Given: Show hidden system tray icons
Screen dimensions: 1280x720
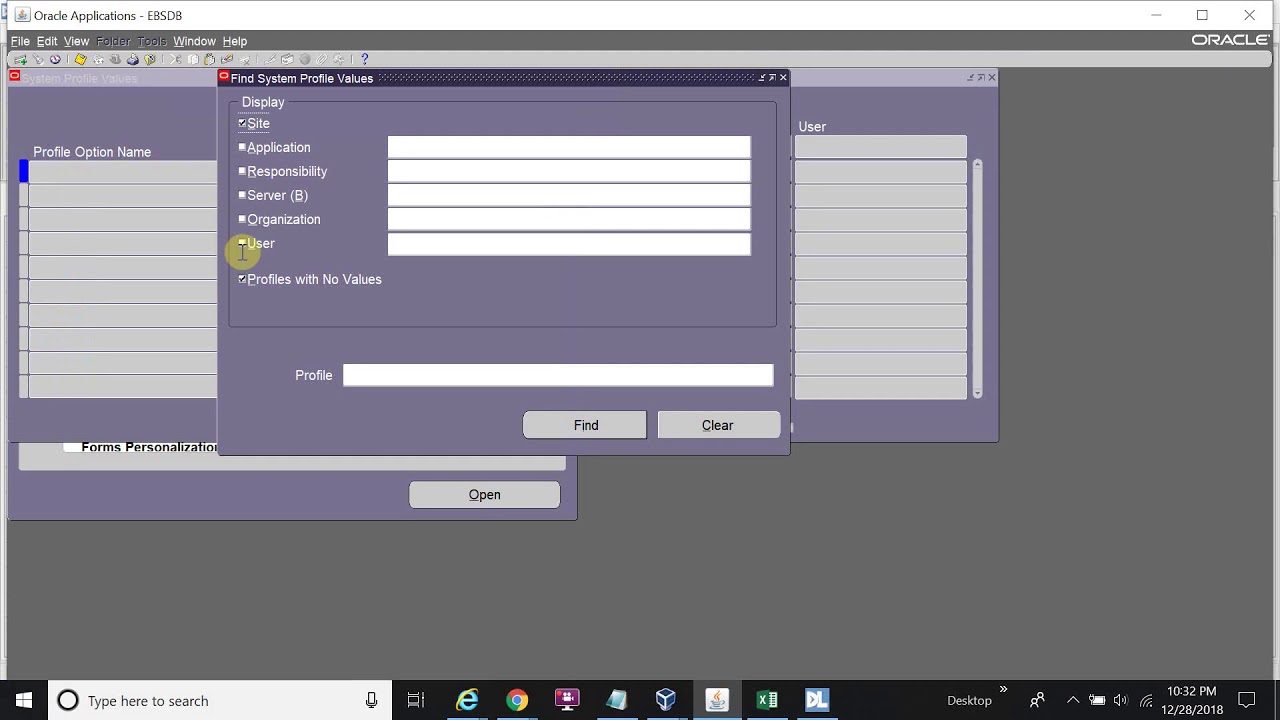Looking at the screenshot, I should pos(1073,701).
